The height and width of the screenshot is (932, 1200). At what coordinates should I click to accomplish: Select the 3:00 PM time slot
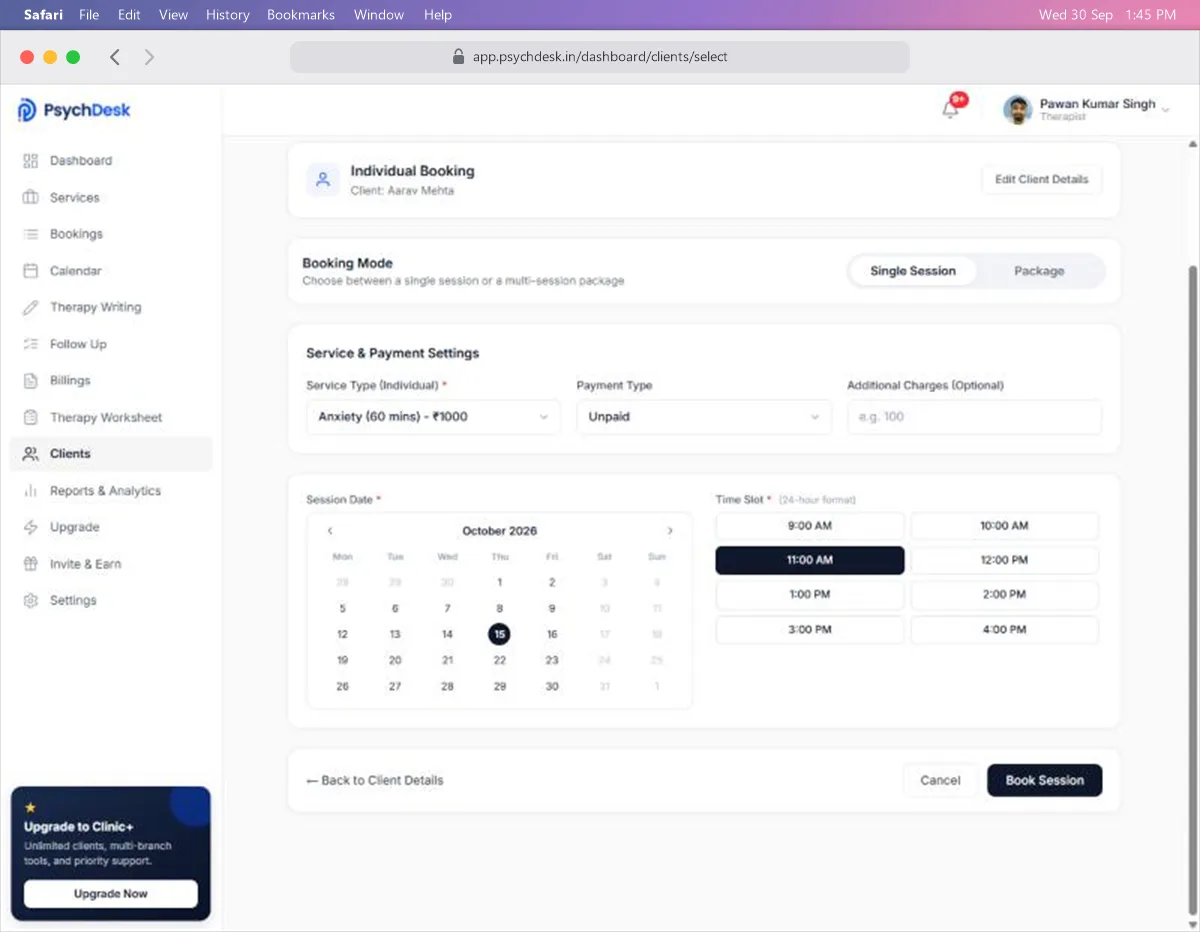click(x=810, y=630)
